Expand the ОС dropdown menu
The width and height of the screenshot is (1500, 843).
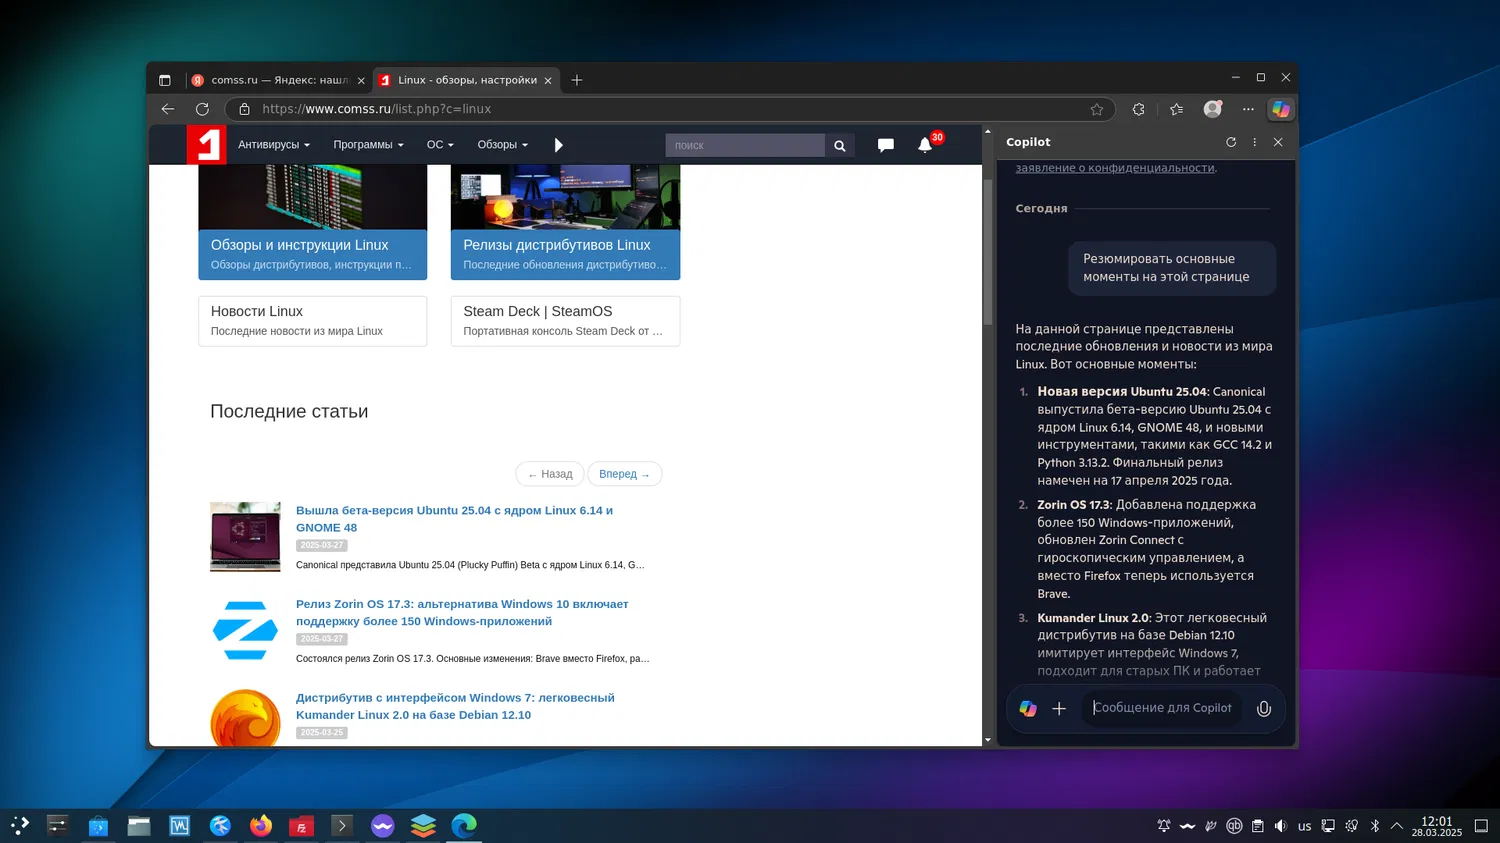click(x=440, y=145)
